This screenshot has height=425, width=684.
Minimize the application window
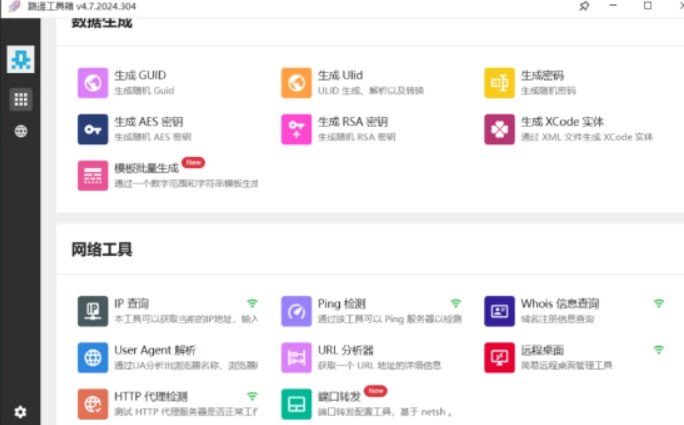[x=613, y=6]
